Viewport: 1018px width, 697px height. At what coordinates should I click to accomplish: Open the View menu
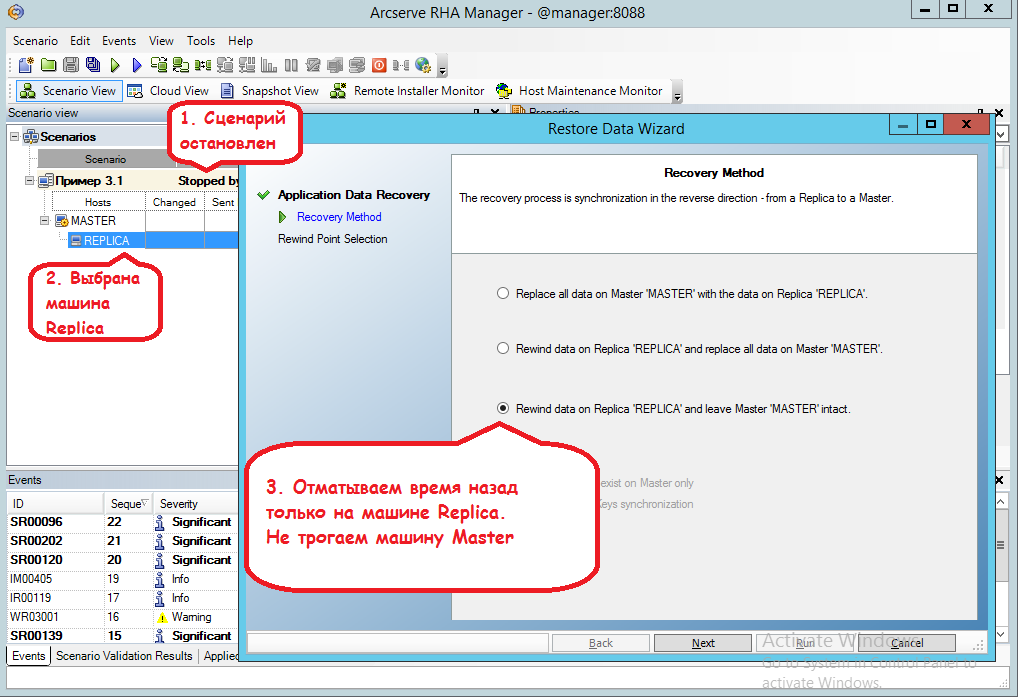161,41
